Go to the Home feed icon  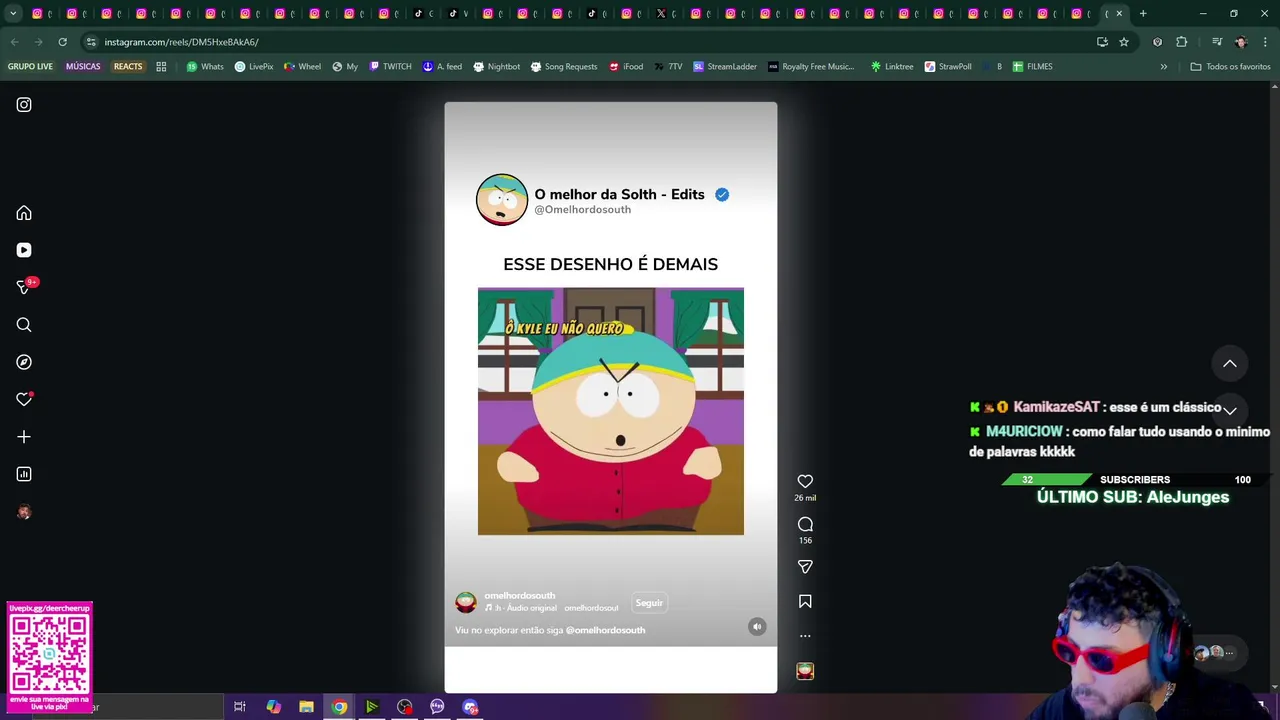24,213
